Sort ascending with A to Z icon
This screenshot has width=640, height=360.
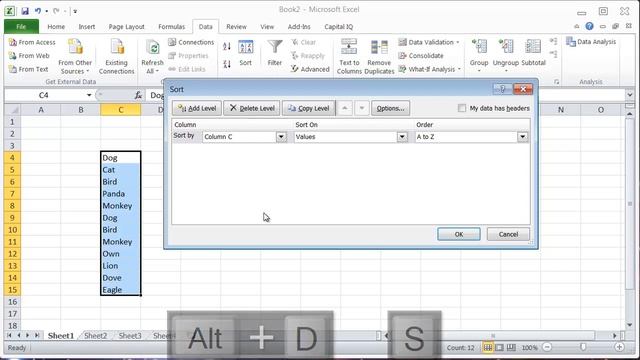click(227, 47)
